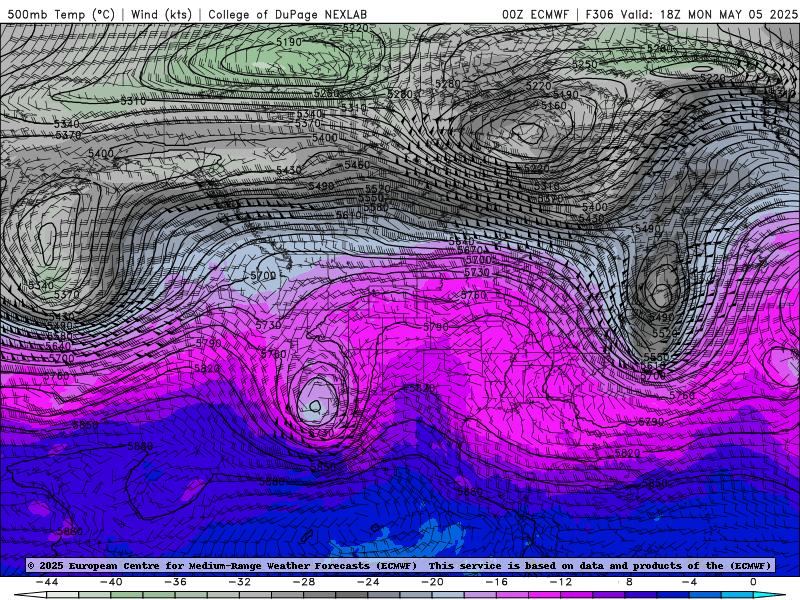The height and width of the screenshot is (600, 800).
Task: Select the '00Z ECMWF' model run label
Action: coord(535,14)
